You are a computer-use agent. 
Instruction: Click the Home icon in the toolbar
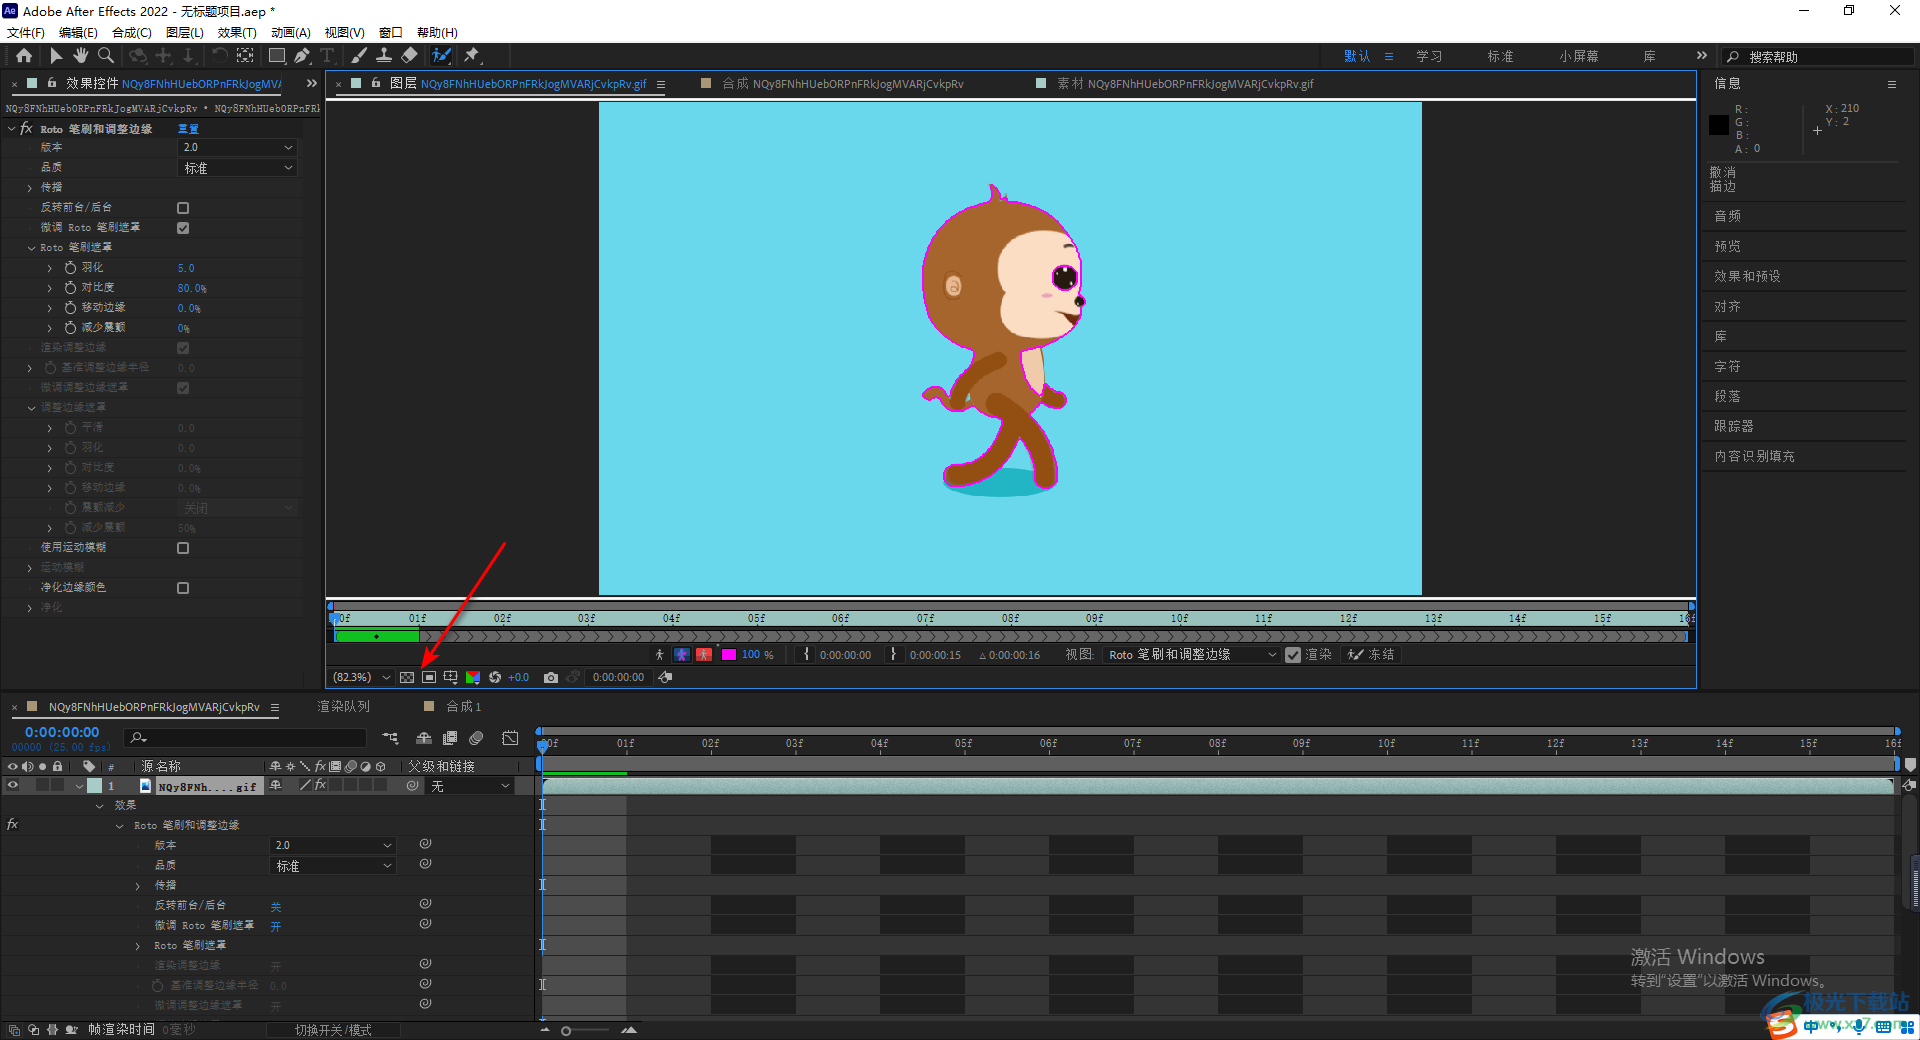point(24,56)
